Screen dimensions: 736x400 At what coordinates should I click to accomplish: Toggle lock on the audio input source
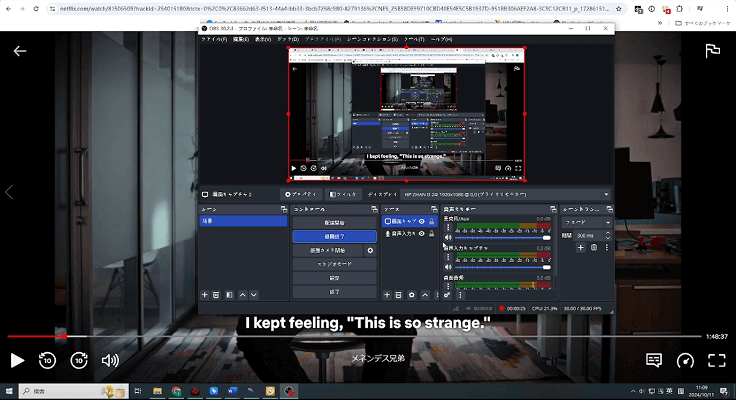click(x=431, y=233)
